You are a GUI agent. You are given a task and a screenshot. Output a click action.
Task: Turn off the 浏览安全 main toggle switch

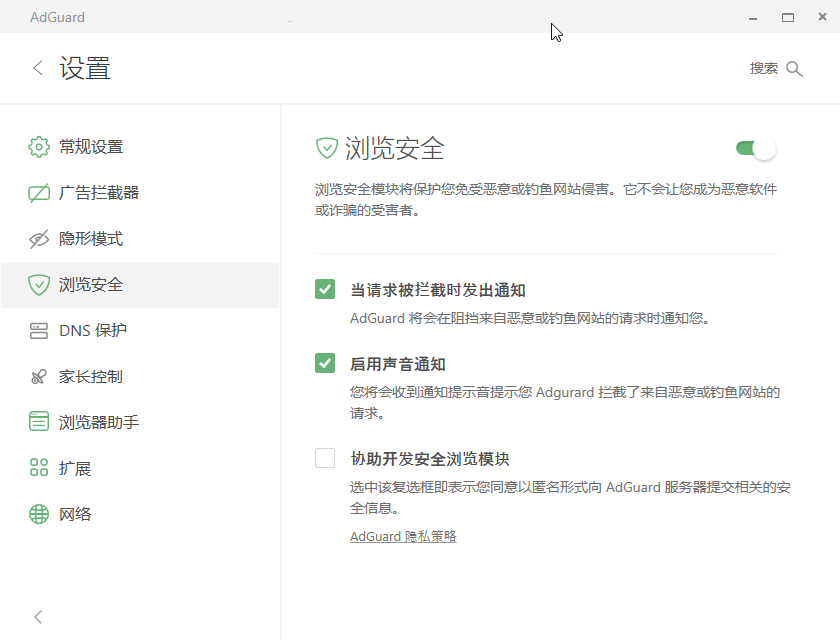(x=756, y=148)
